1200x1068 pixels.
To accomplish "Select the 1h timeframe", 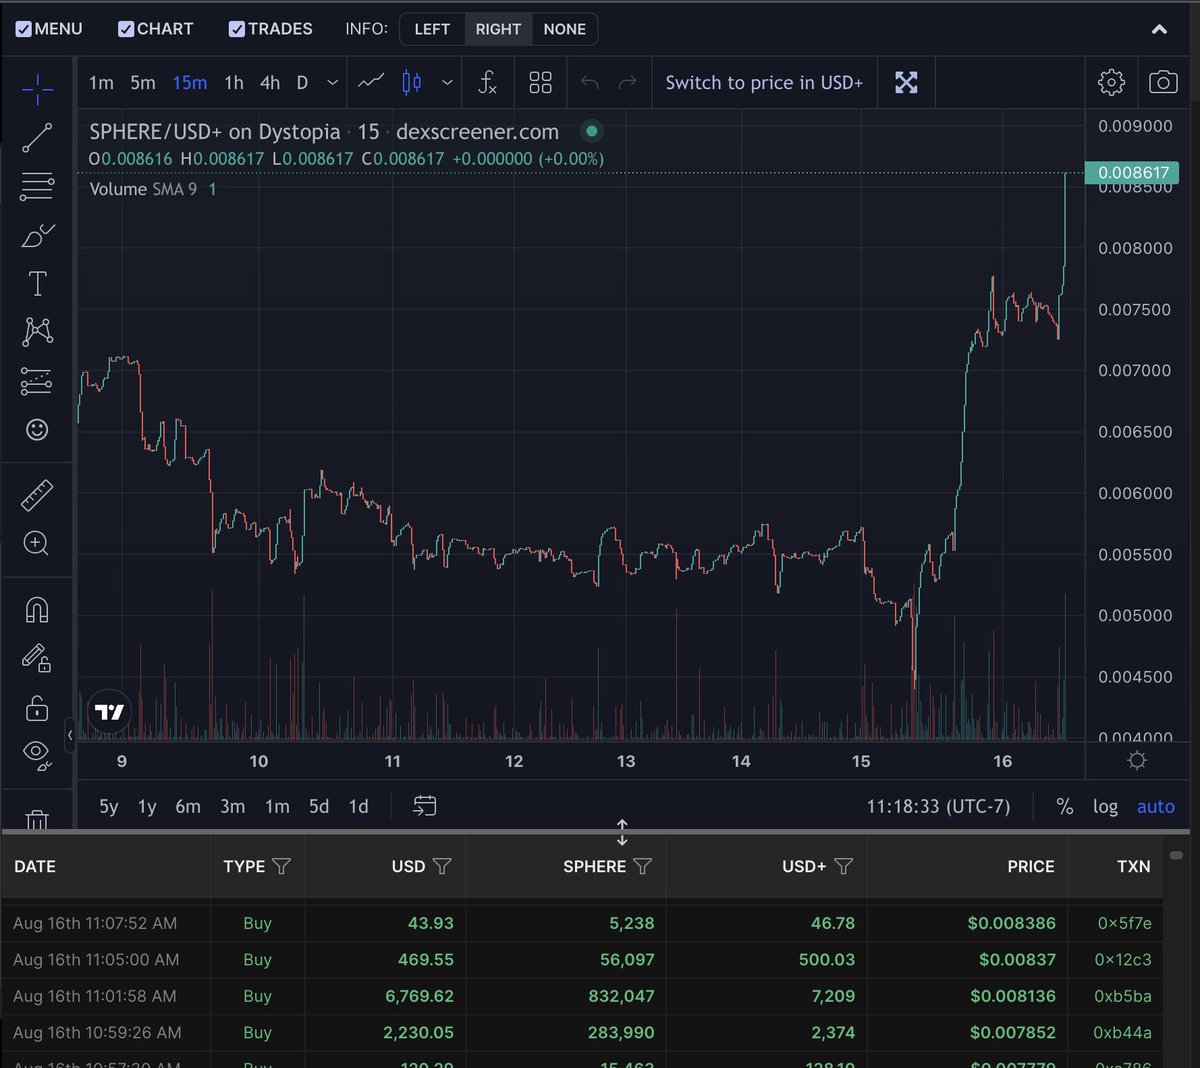I will pos(233,83).
